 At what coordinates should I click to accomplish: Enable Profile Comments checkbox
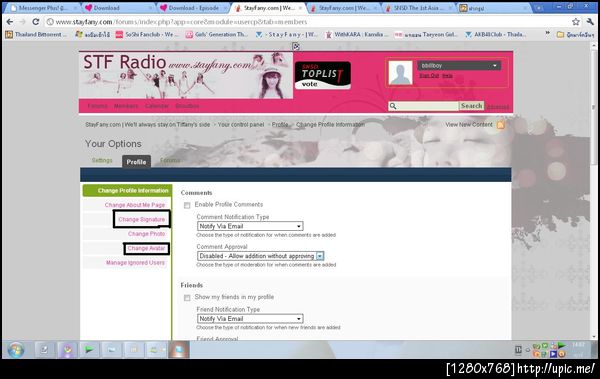pos(187,205)
